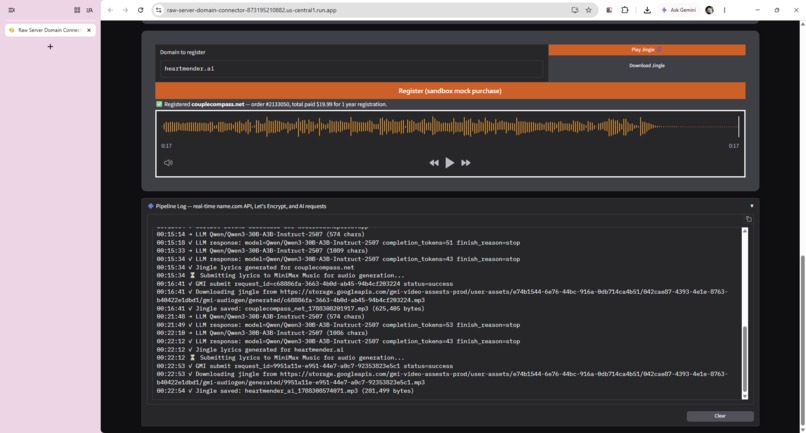This screenshot has width=806, height=433.
Task: Click the Ask Gemini button
Action: [679, 10]
